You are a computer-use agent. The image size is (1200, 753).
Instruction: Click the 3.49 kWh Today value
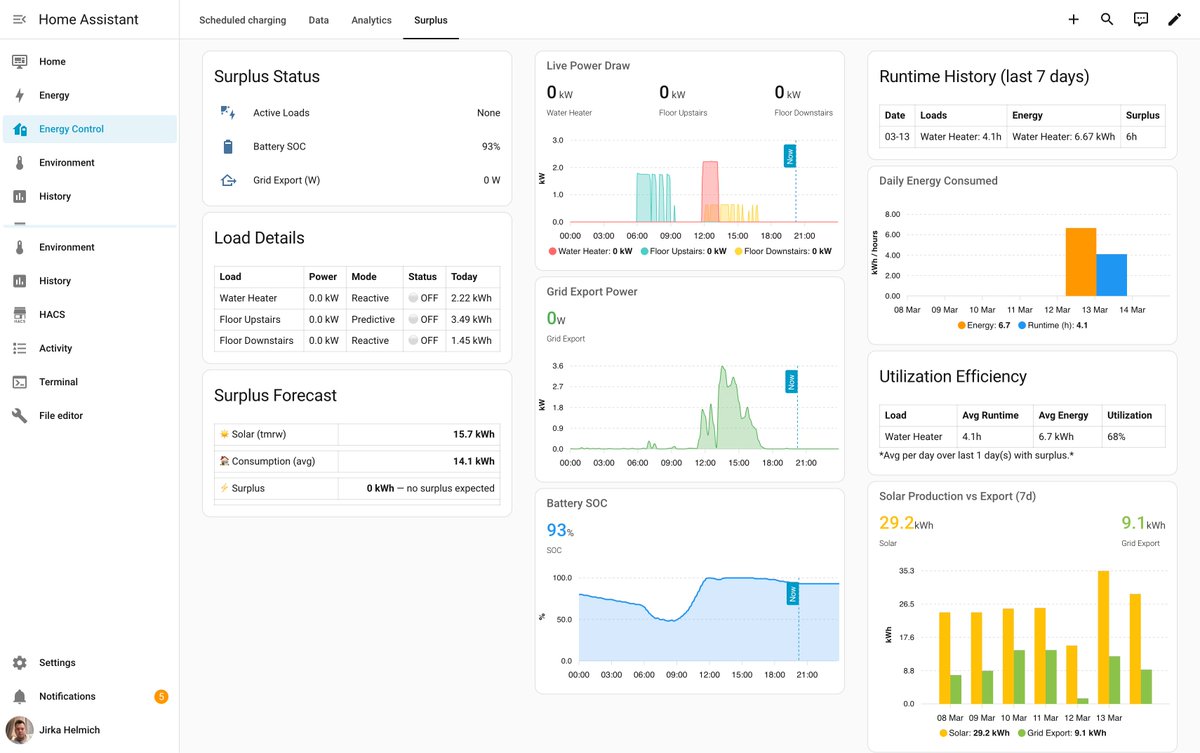(471, 319)
